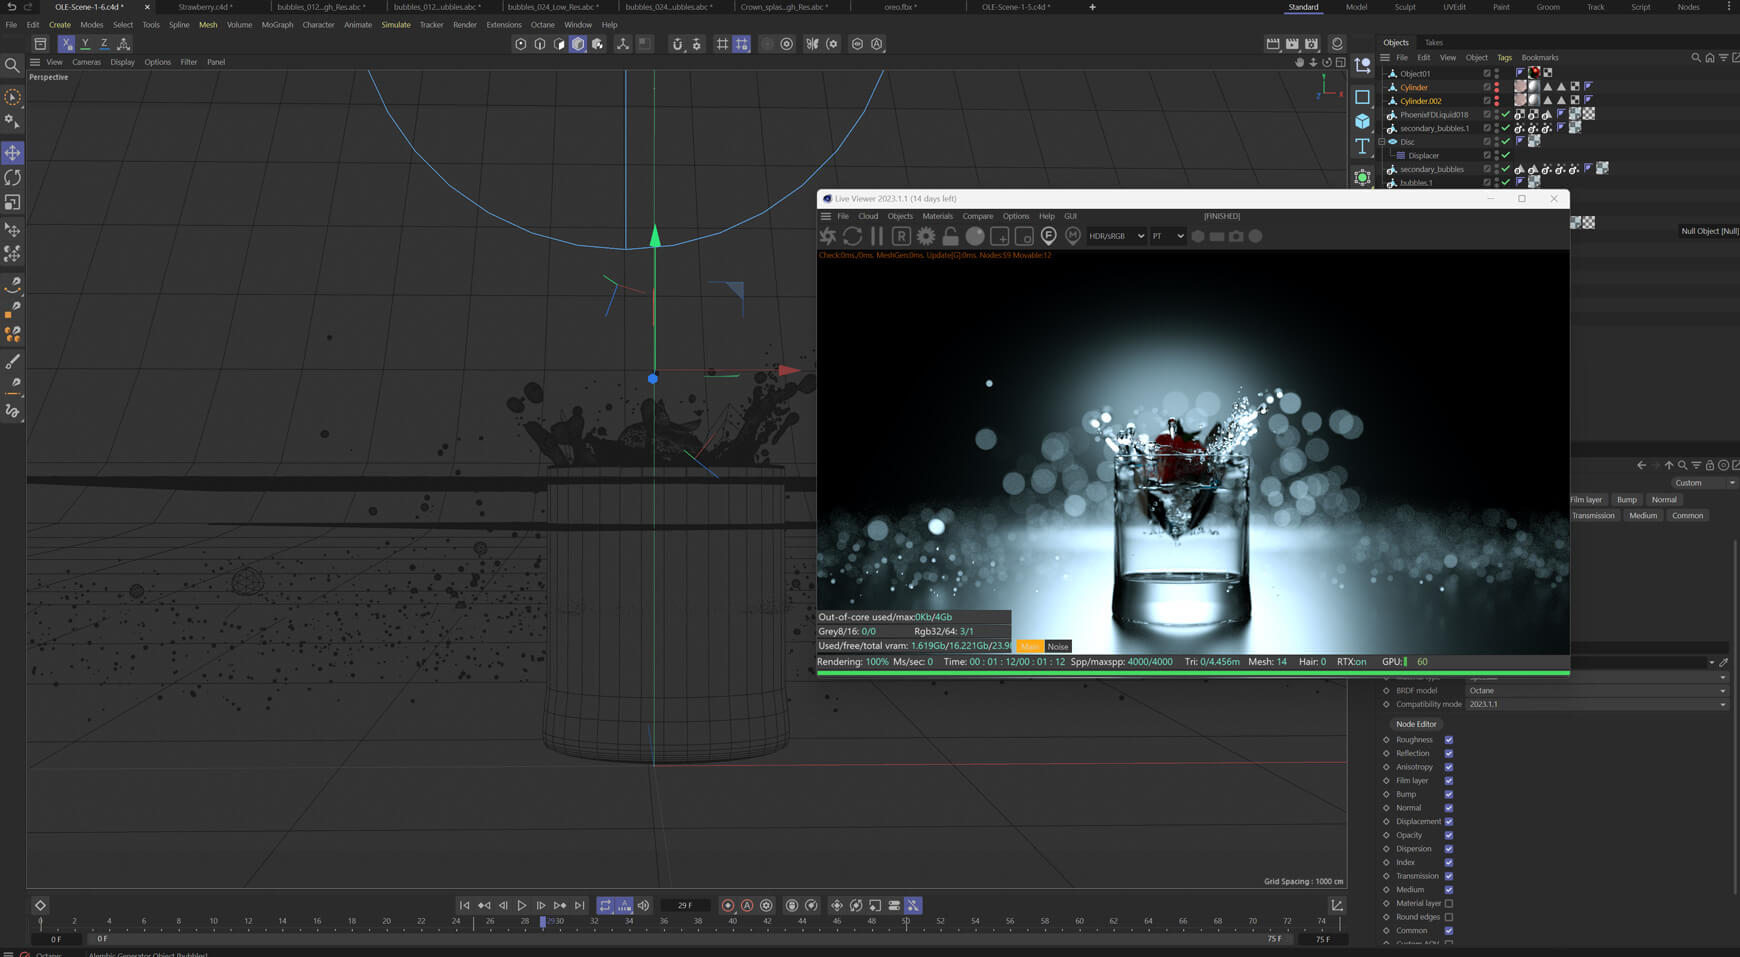Toggle Reflection checkbox in material attributes
Viewport: 1740px width, 957px height.
click(x=1449, y=754)
